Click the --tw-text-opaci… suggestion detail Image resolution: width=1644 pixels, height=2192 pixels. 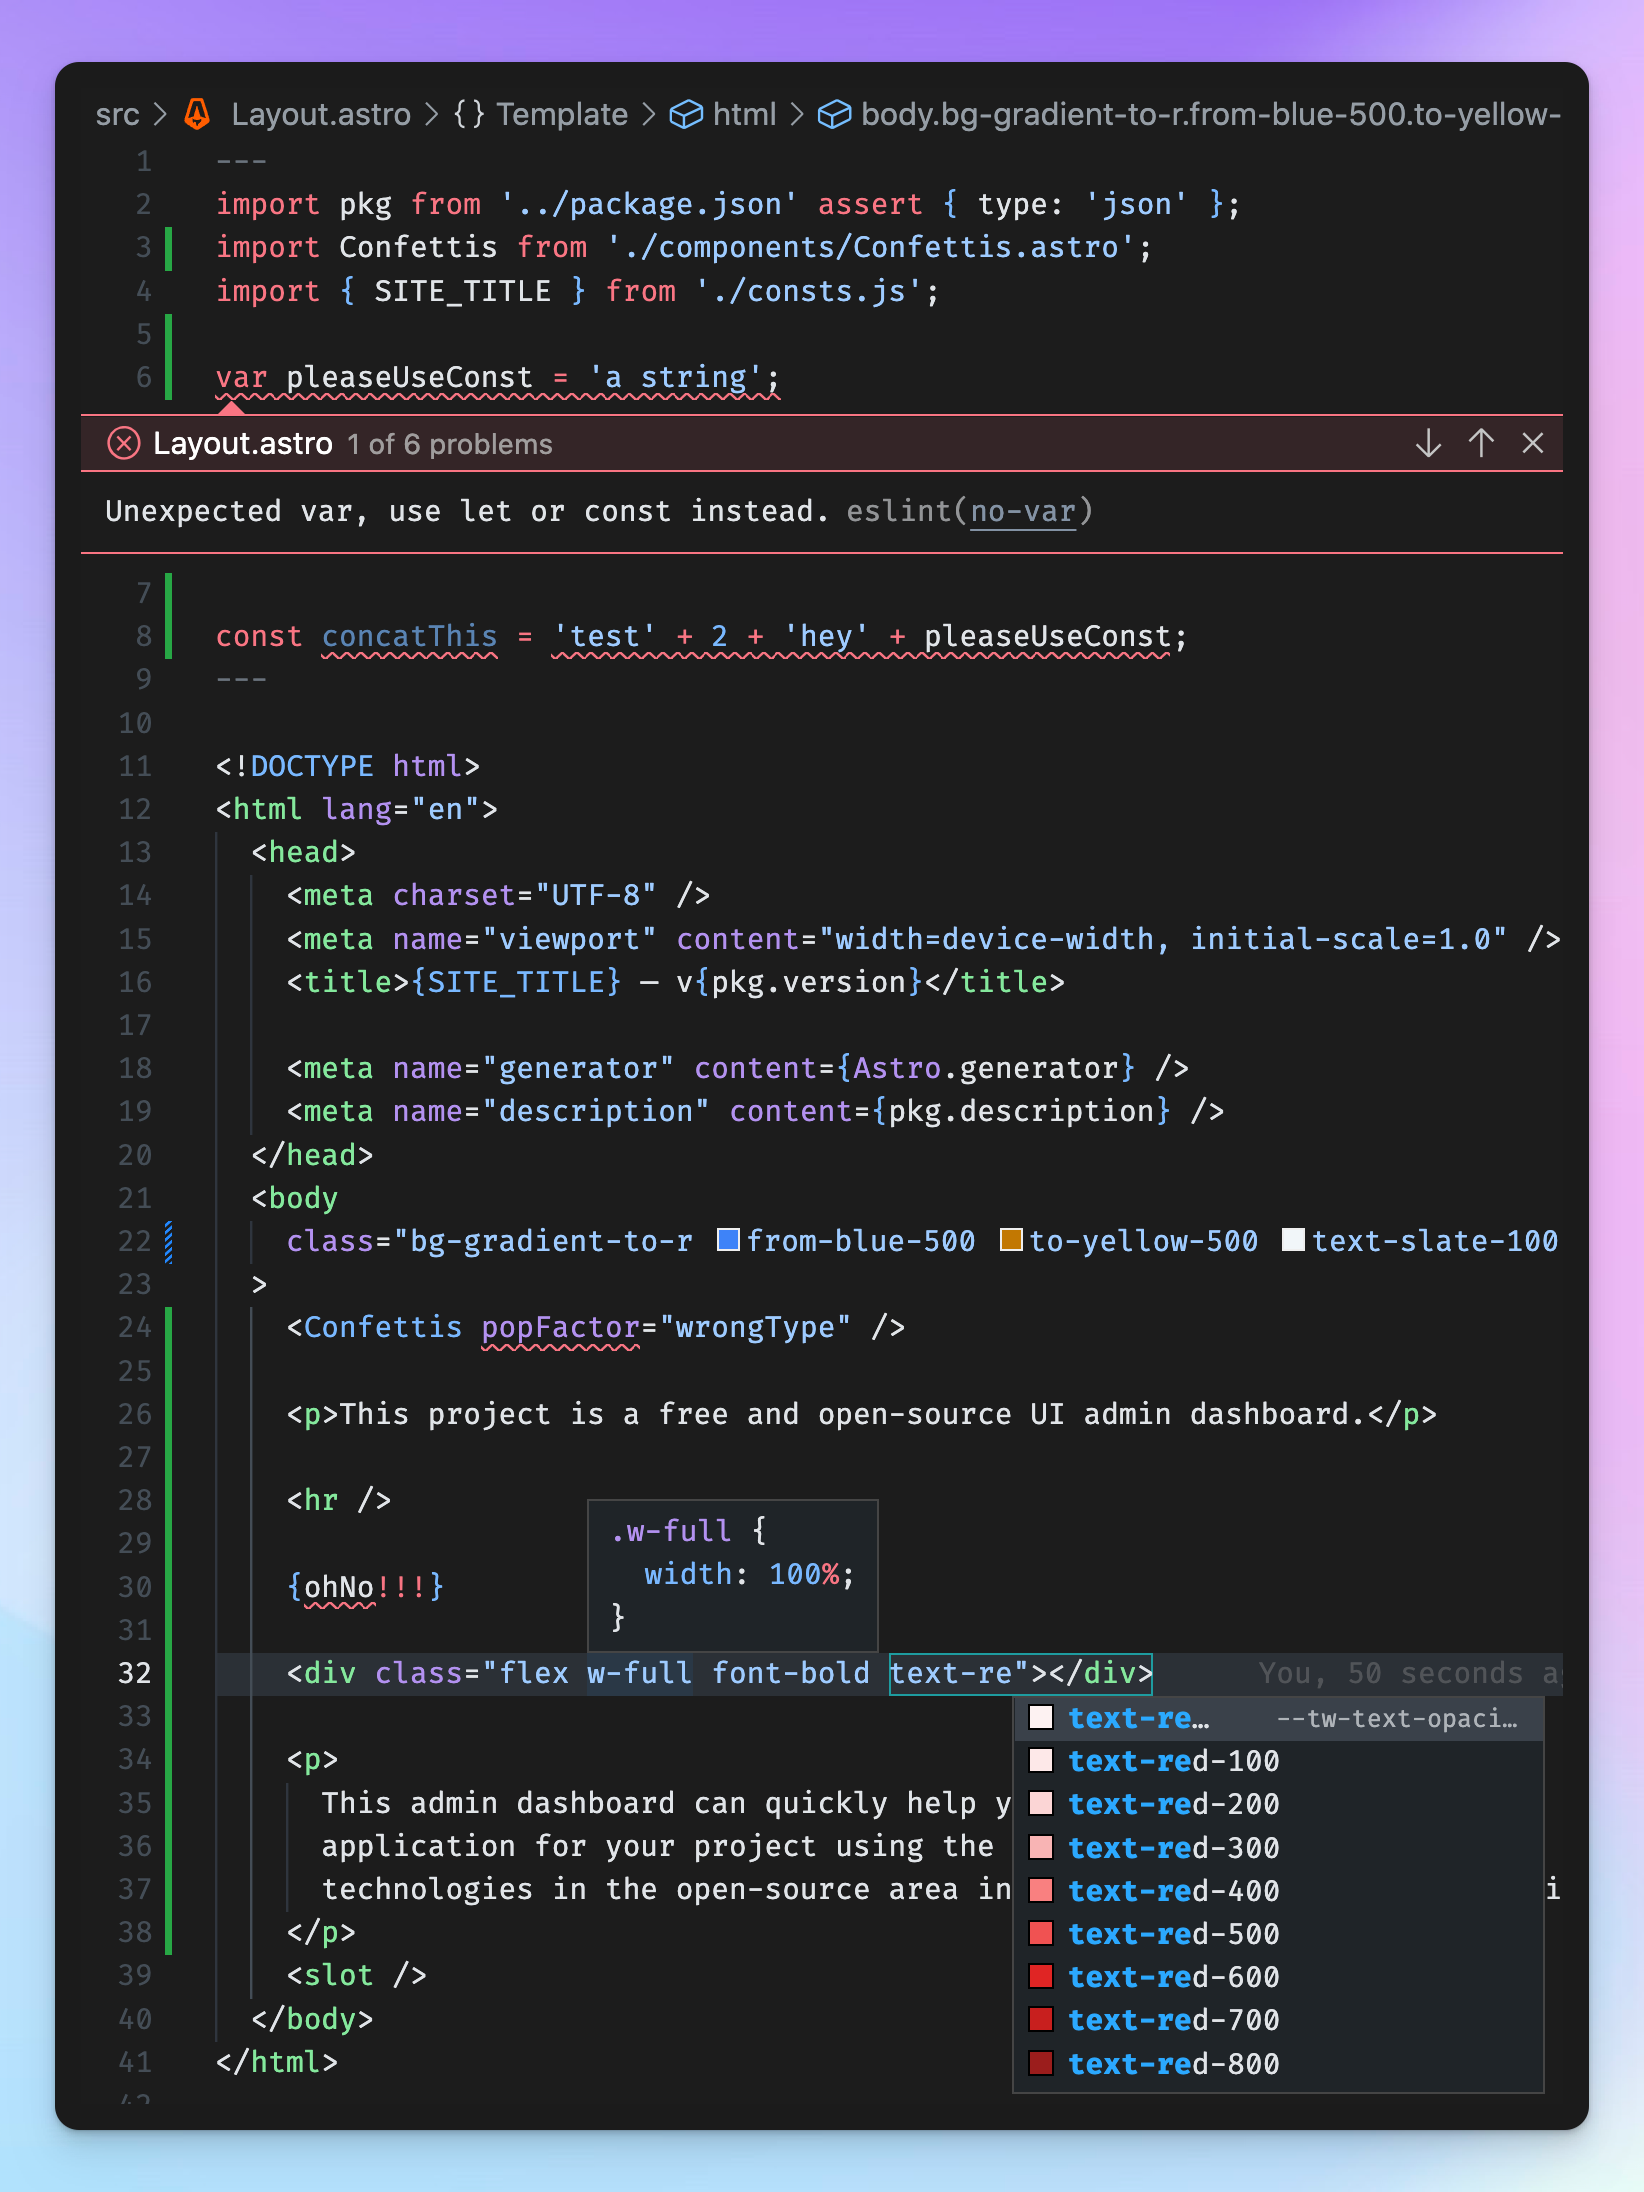[1397, 1718]
